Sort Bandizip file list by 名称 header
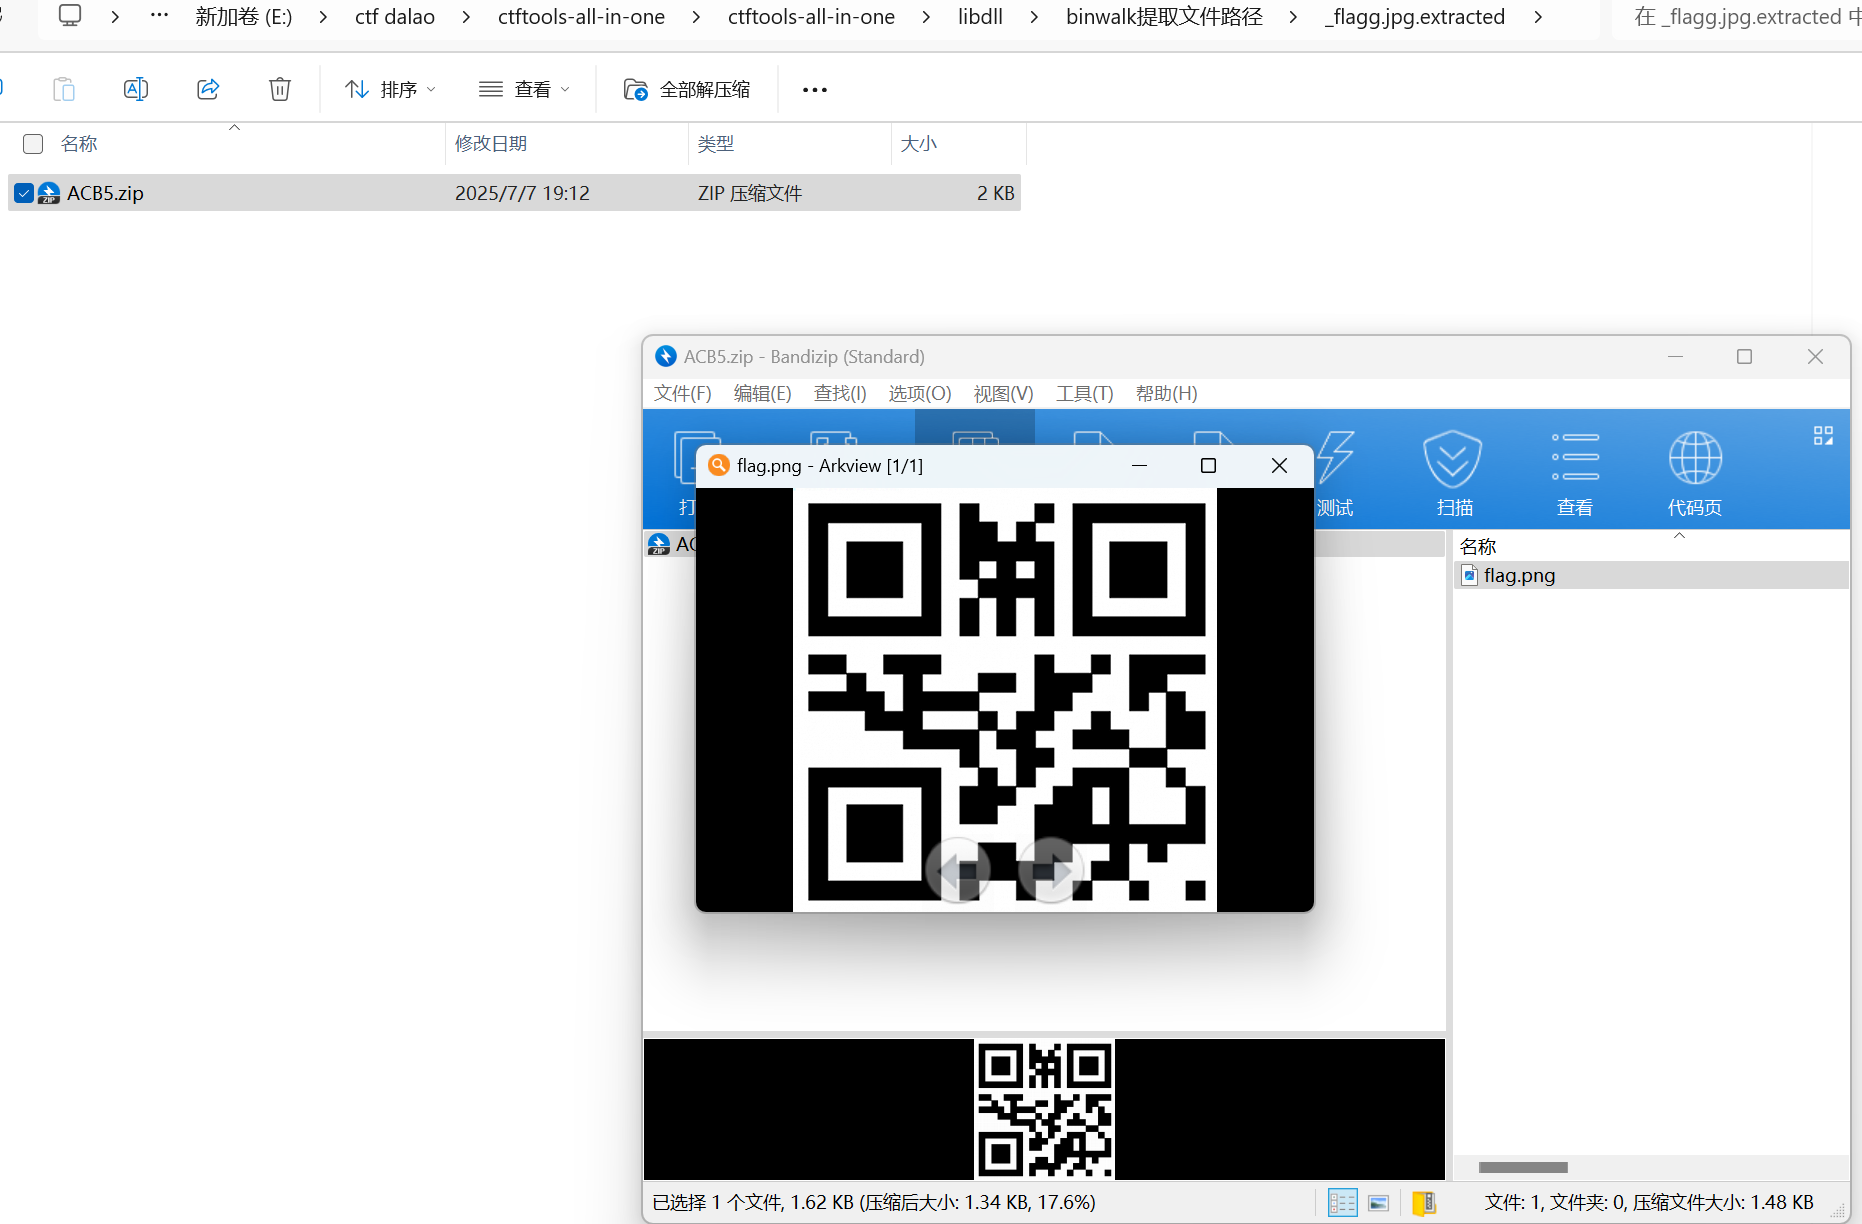The width and height of the screenshot is (1862, 1224). [1478, 546]
